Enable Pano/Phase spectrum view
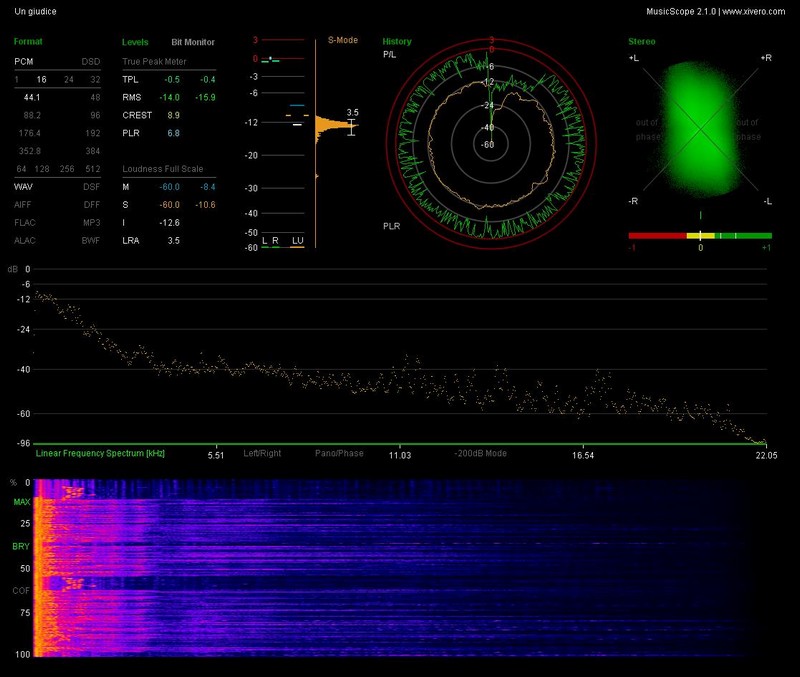The height and width of the screenshot is (677, 800). [339, 453]
